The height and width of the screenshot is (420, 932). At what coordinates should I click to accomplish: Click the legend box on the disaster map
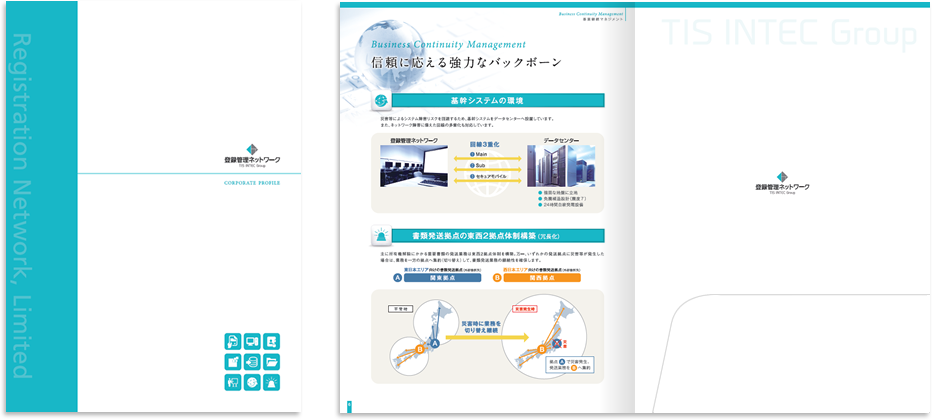tap(571, 364)
